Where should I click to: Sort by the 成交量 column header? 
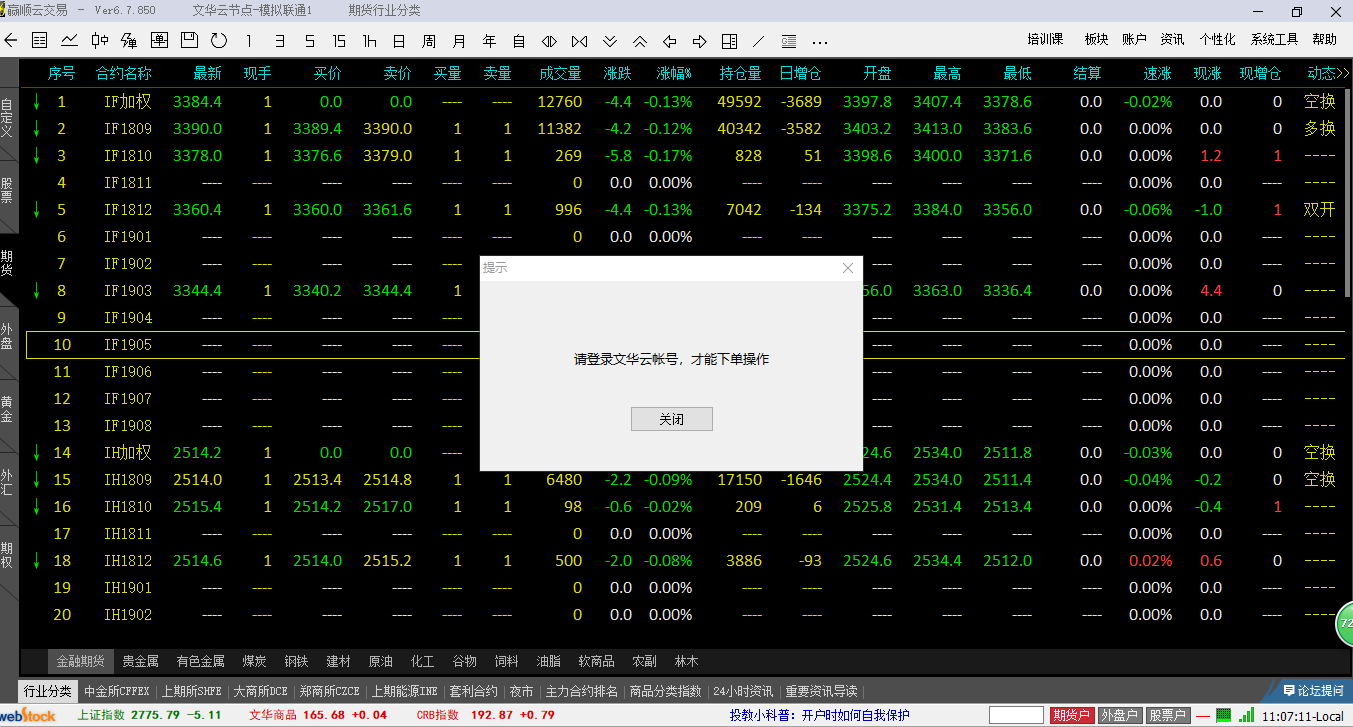tap(560, 73)
